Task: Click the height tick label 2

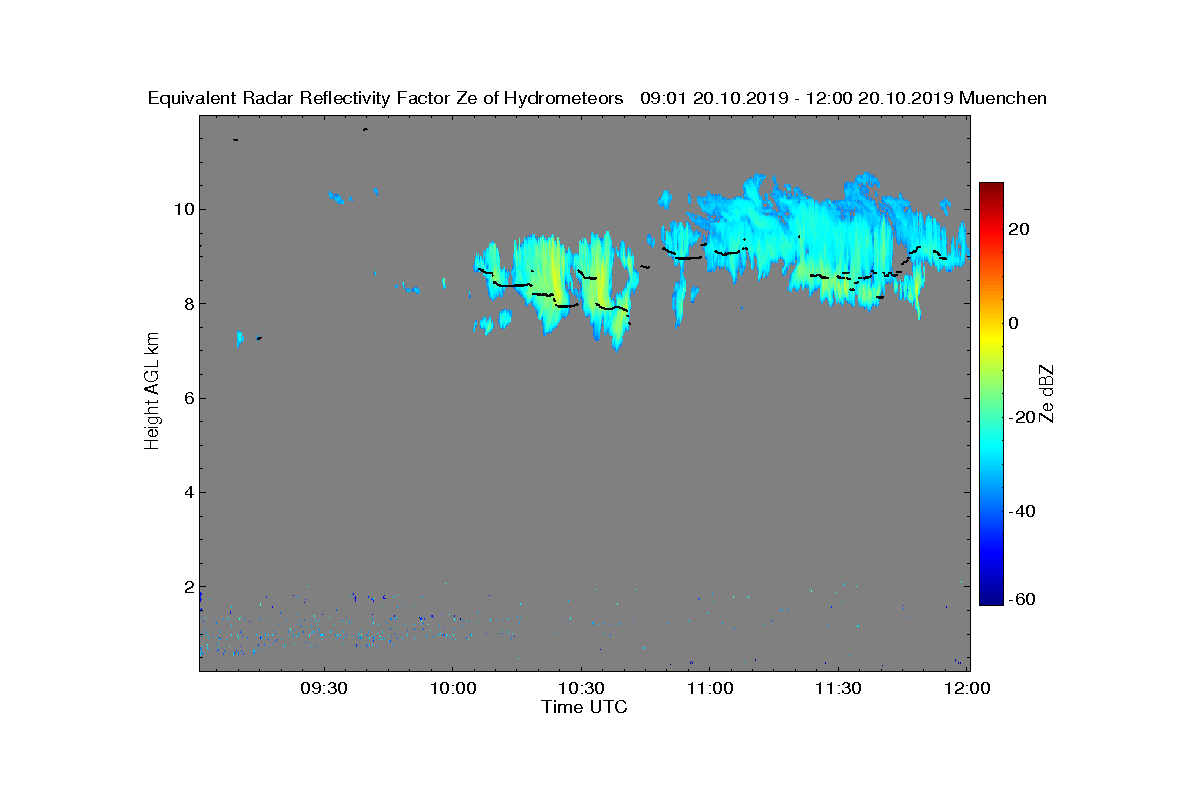Action: click(x=187, y=586)
